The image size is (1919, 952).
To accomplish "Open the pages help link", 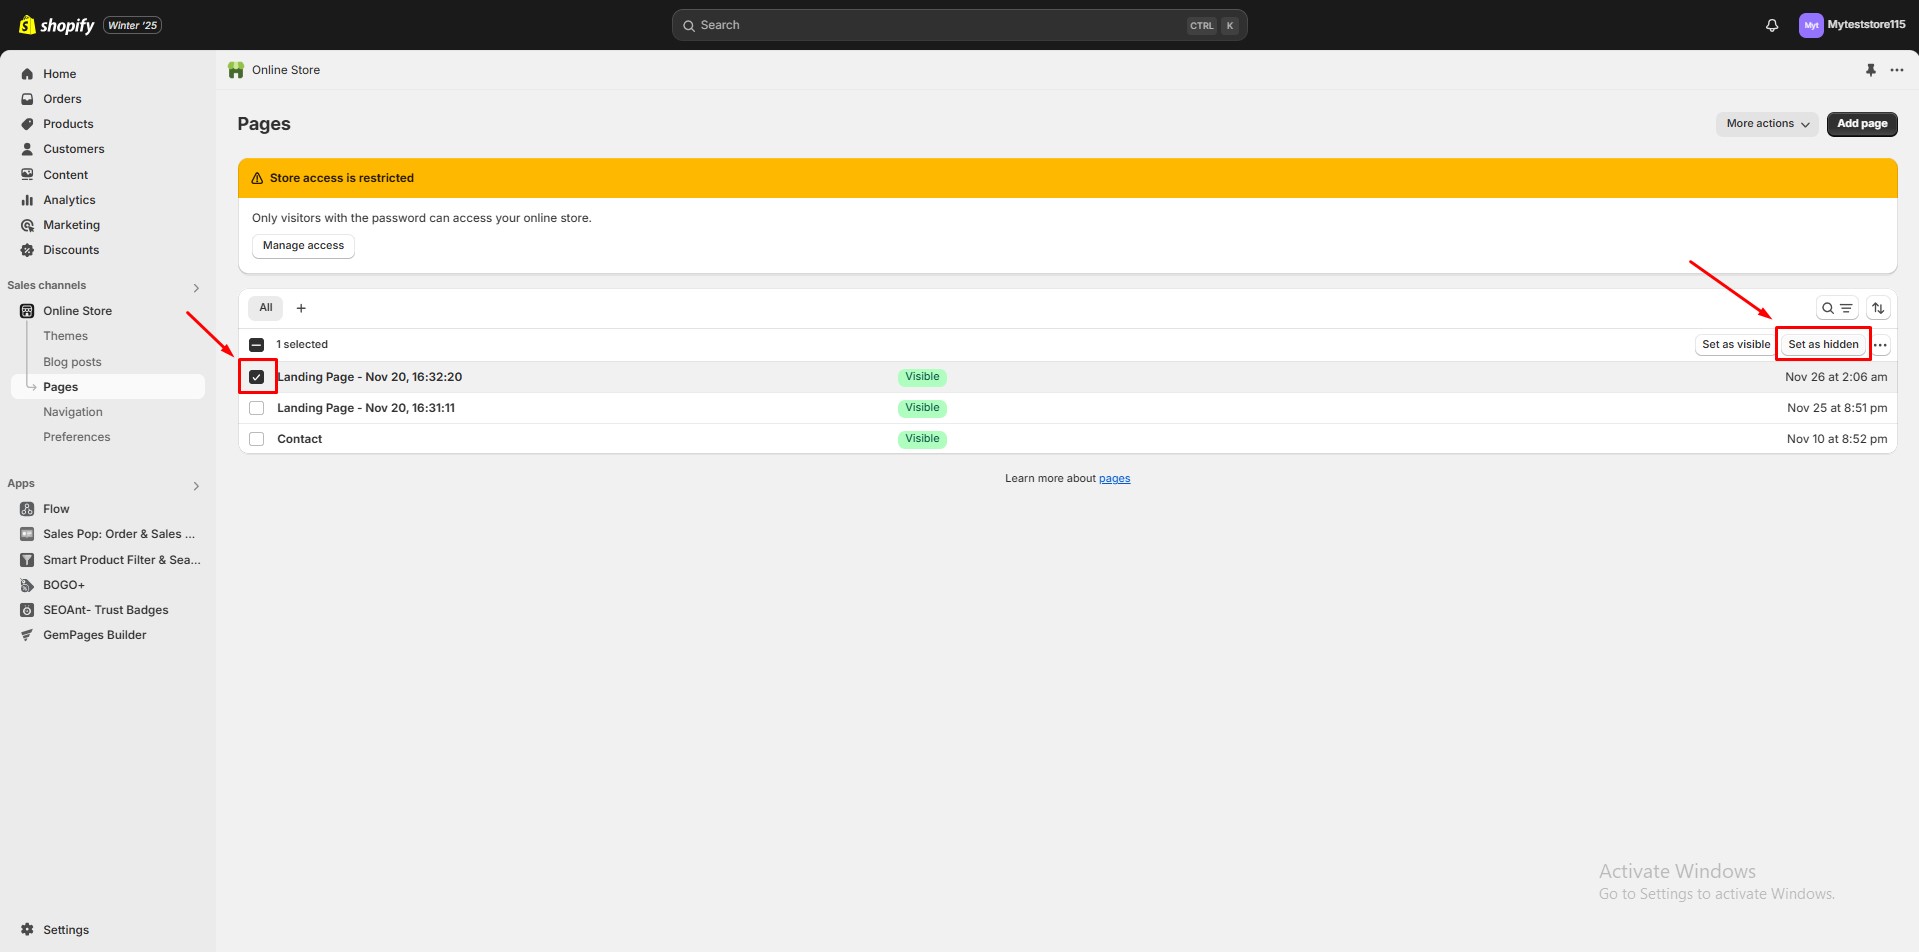I will pos(1114,479).
